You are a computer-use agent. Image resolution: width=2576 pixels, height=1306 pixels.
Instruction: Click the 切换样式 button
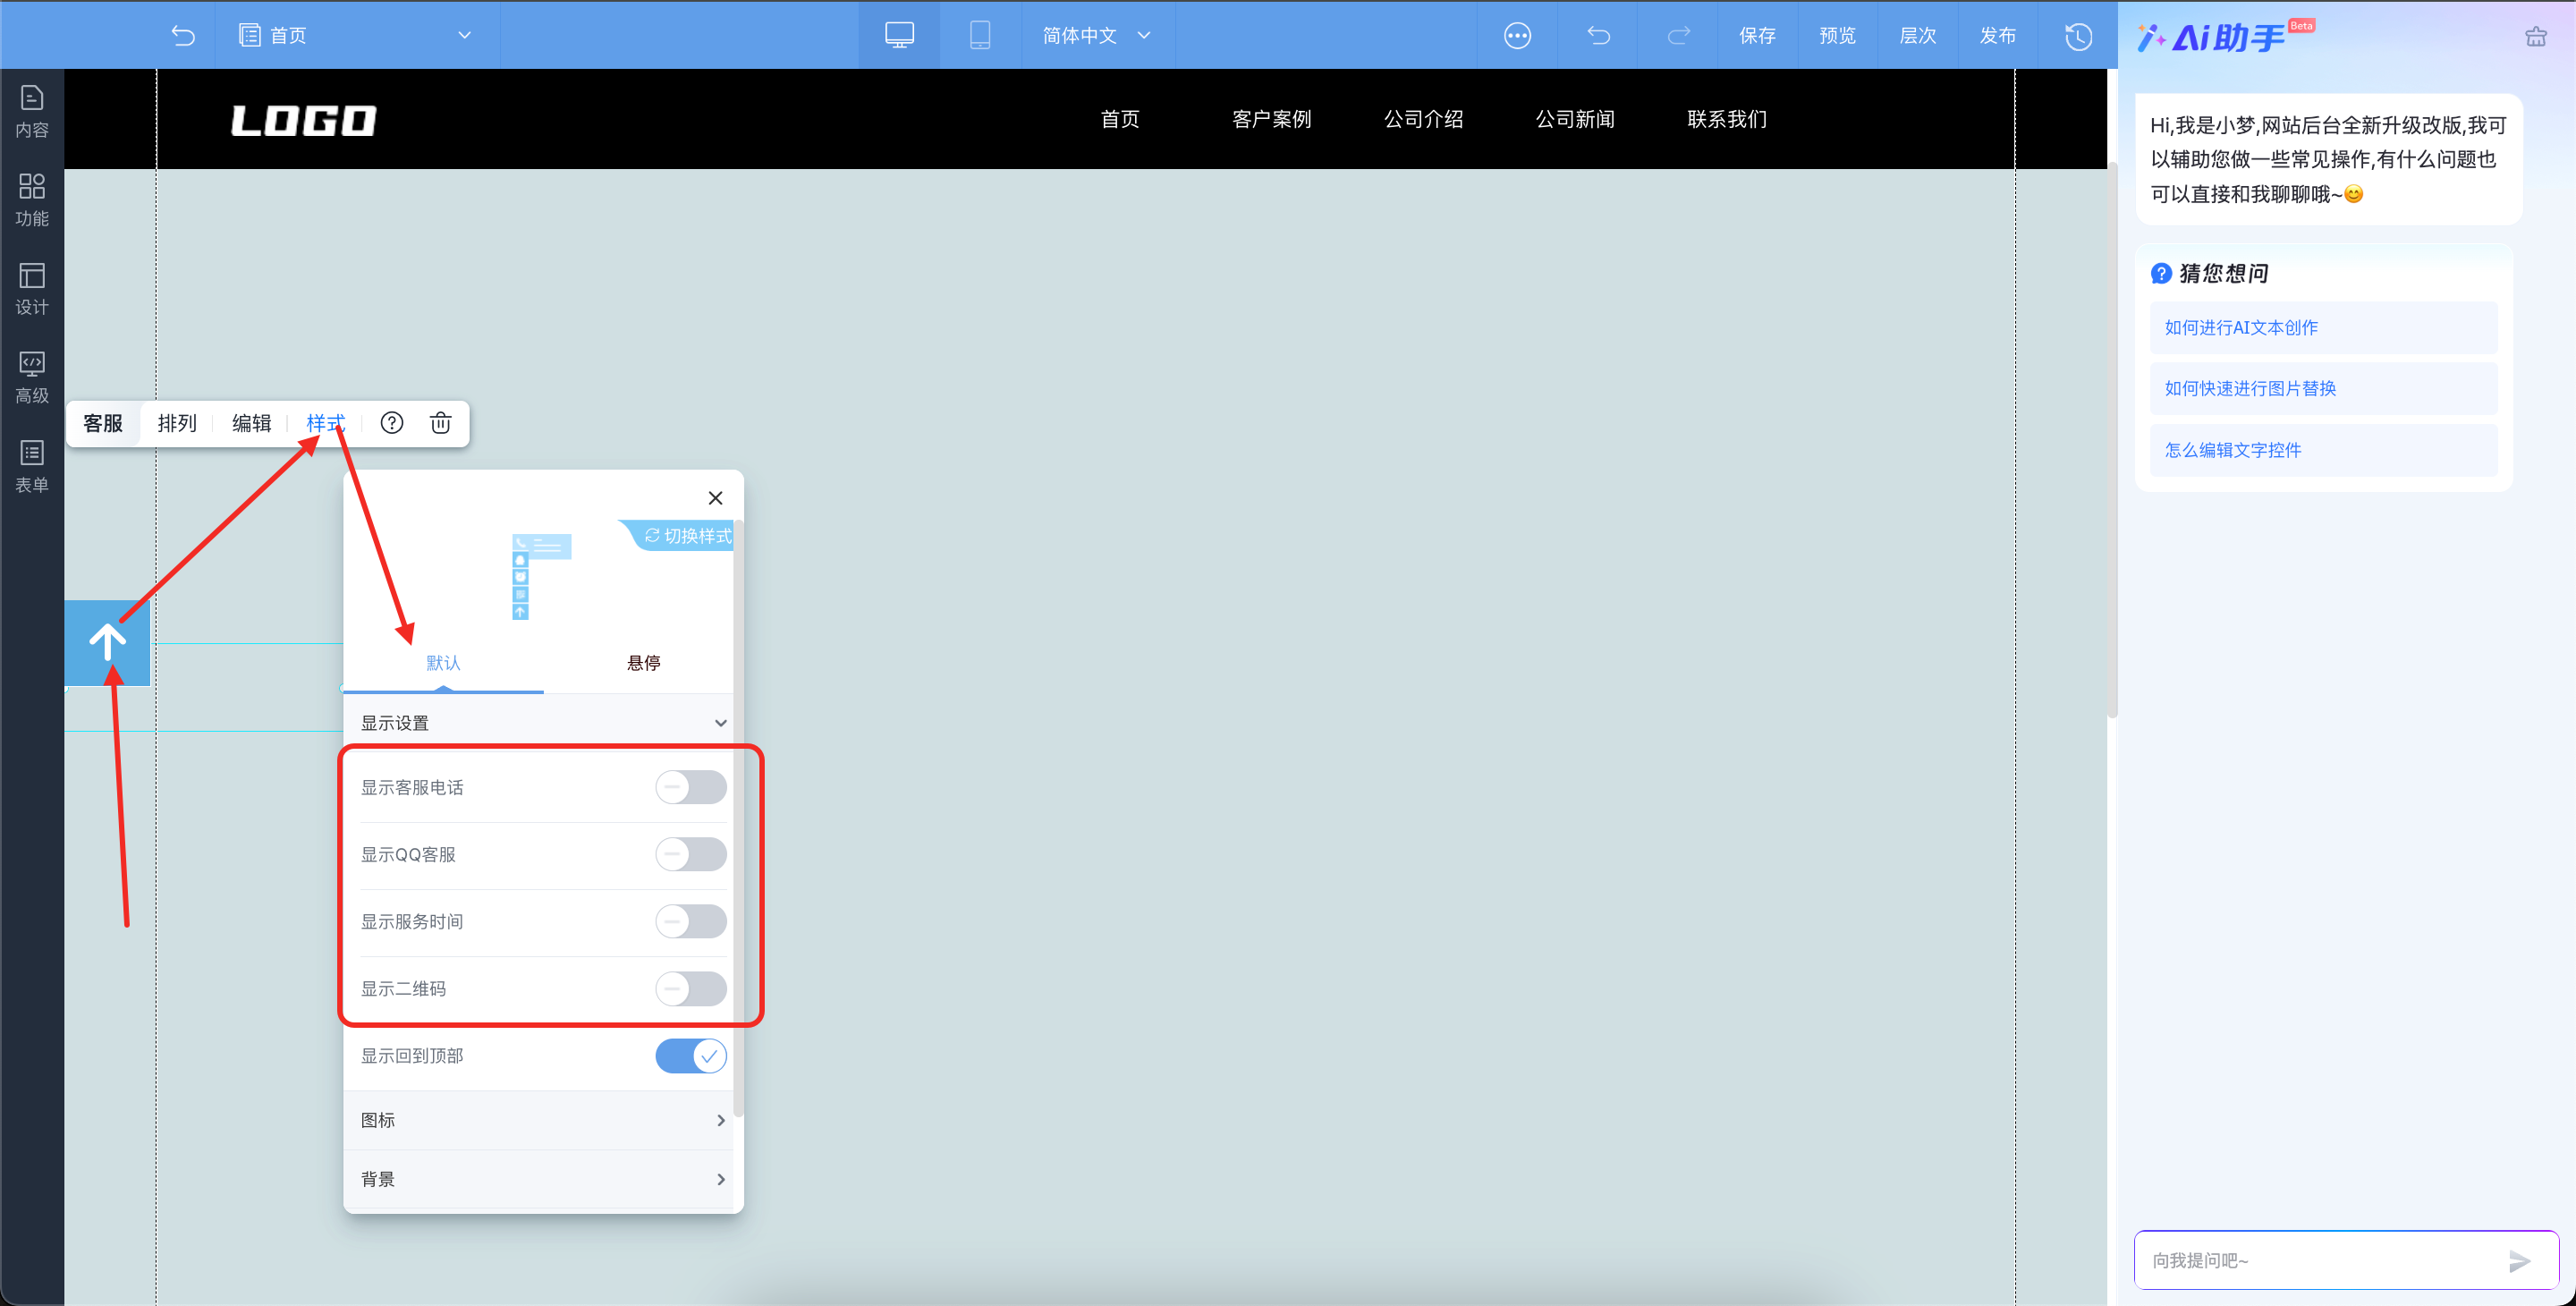tap(686, 536)
